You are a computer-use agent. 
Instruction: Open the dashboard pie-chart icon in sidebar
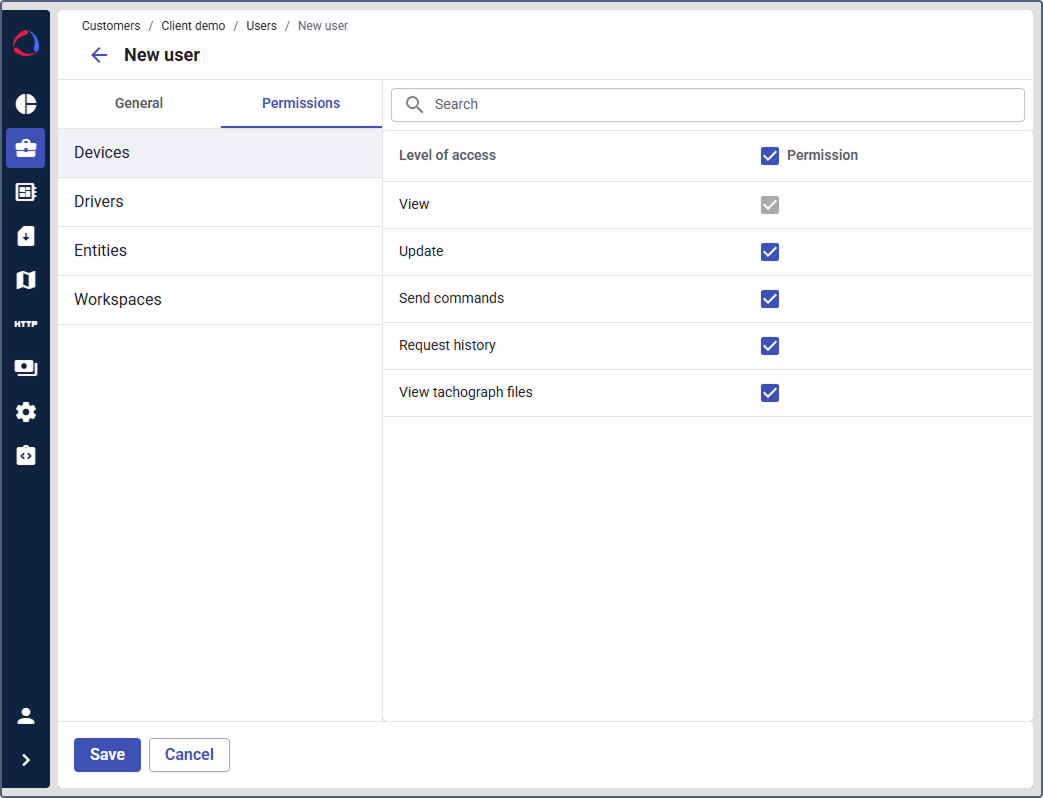25,103
